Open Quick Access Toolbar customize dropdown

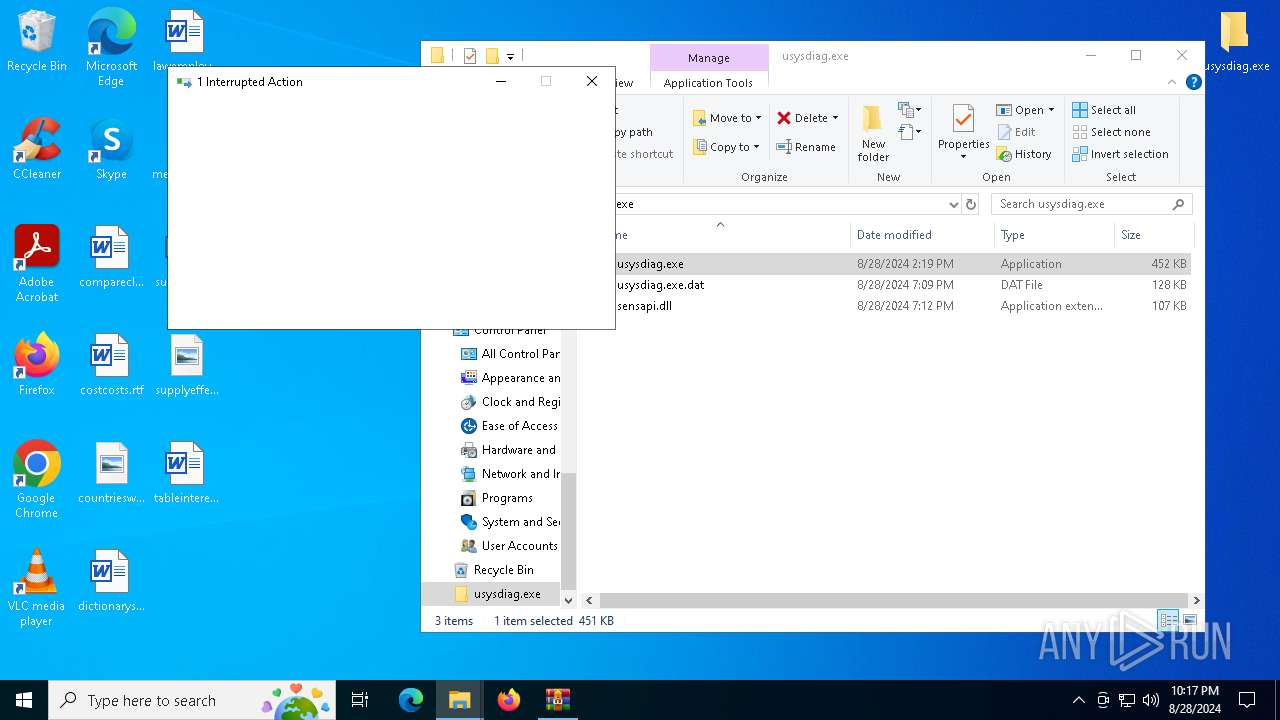point(510,57)
